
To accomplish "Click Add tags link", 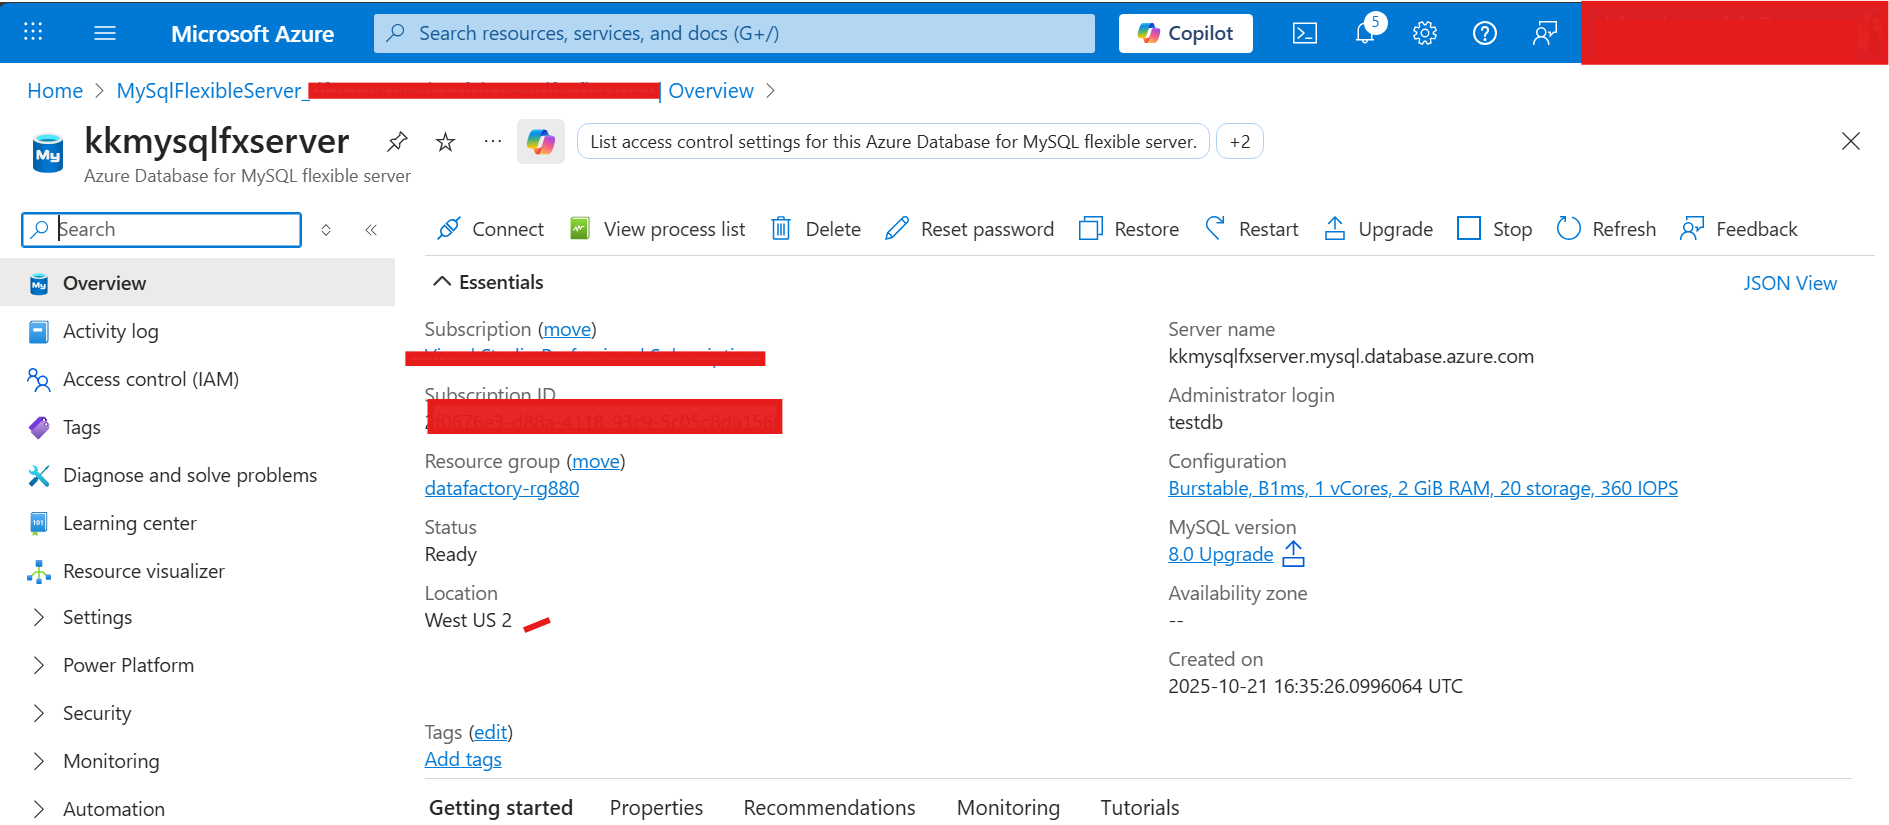I will tap(463, 759).
